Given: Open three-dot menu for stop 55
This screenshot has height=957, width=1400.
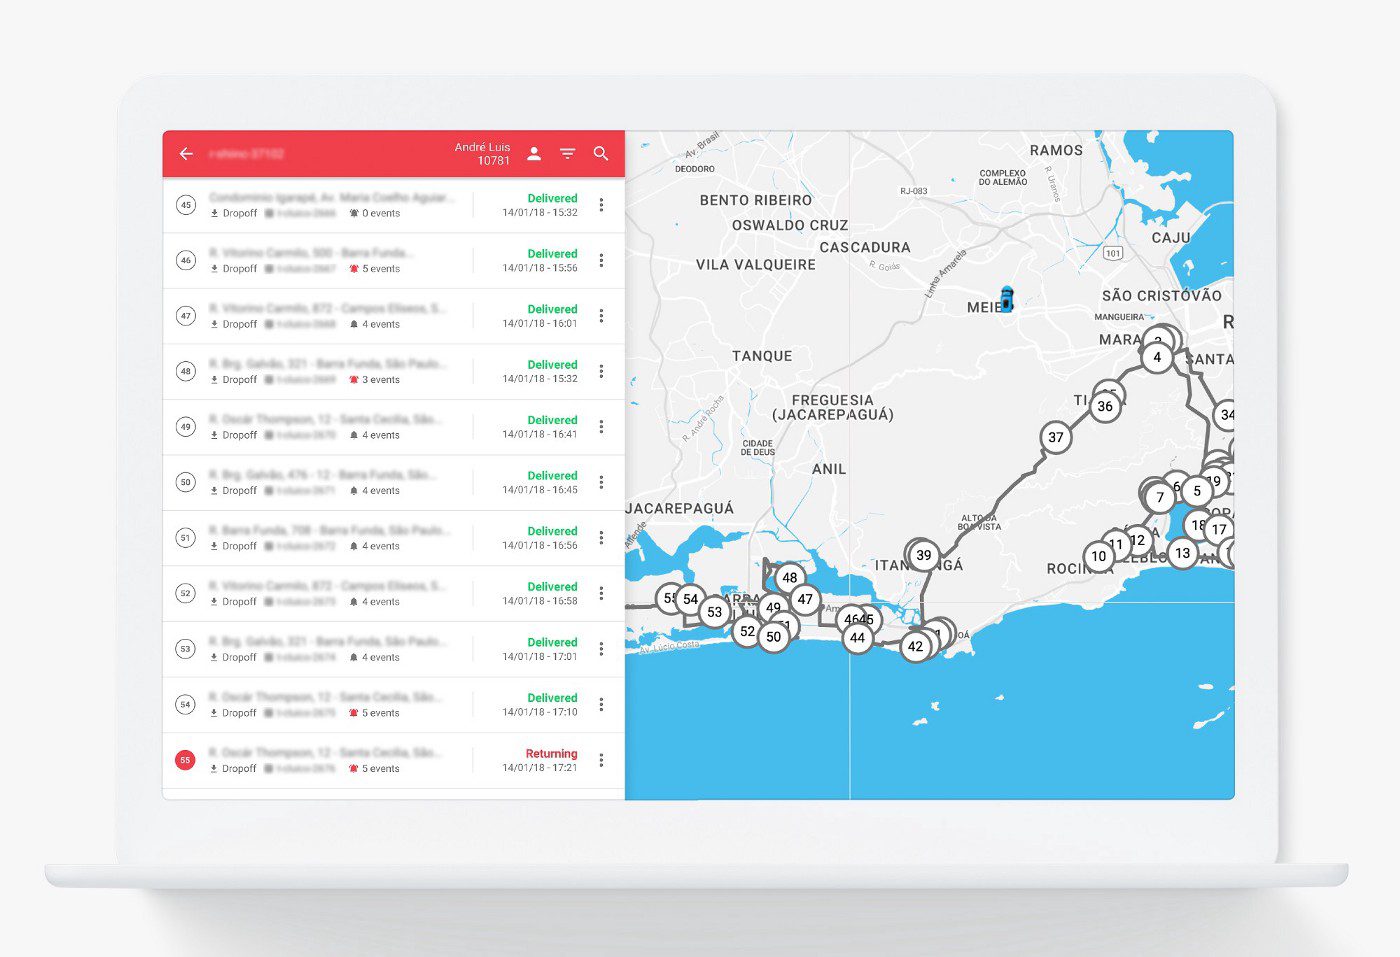Looking at the screenshot, I should (601, 760).
